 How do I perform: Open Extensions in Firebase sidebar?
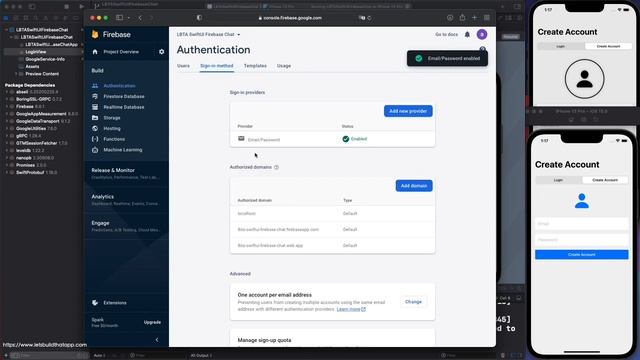115,303
